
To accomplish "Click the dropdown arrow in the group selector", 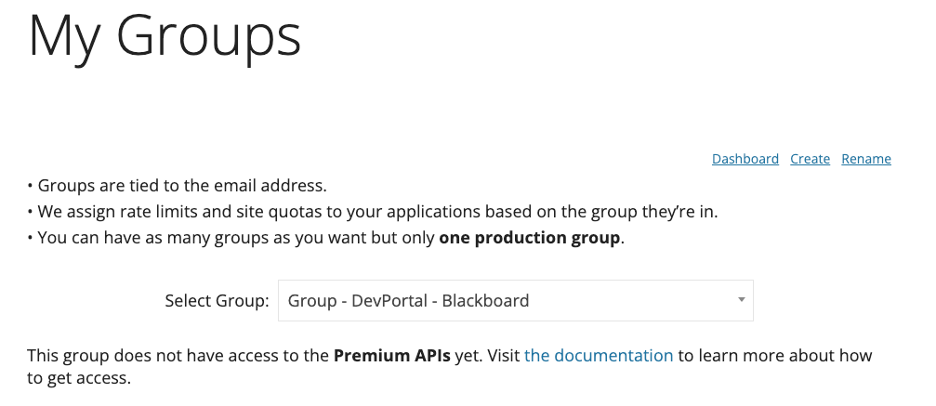I will [x=741, y=300].
